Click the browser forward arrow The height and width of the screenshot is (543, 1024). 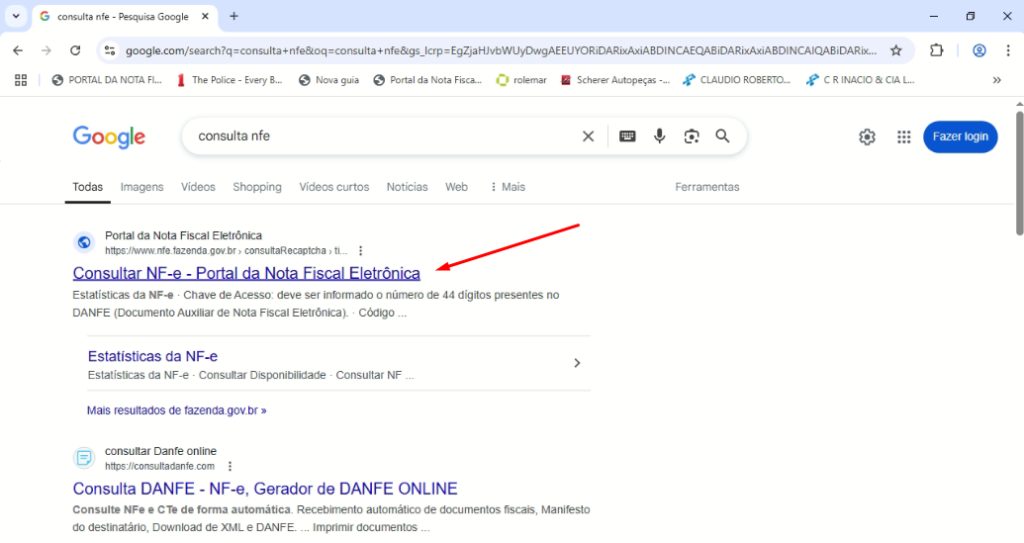pos(46,50)
